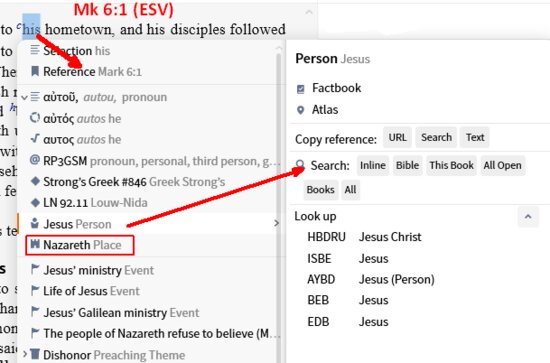Click the flag icon beside Life of Jesus
Screen dimensions: 550x363
(35, 290)
